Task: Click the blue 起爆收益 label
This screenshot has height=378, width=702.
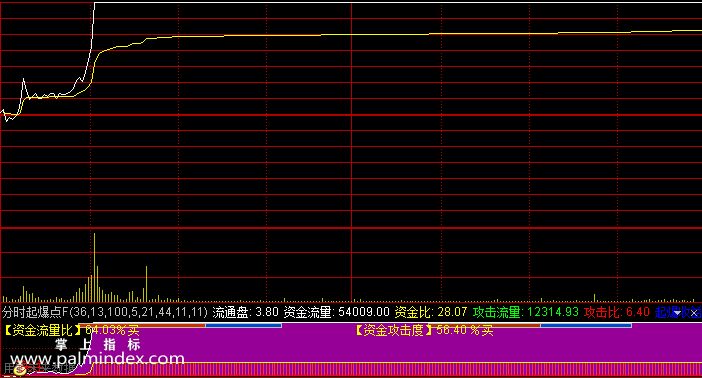Action: click(x=678, y=312)
